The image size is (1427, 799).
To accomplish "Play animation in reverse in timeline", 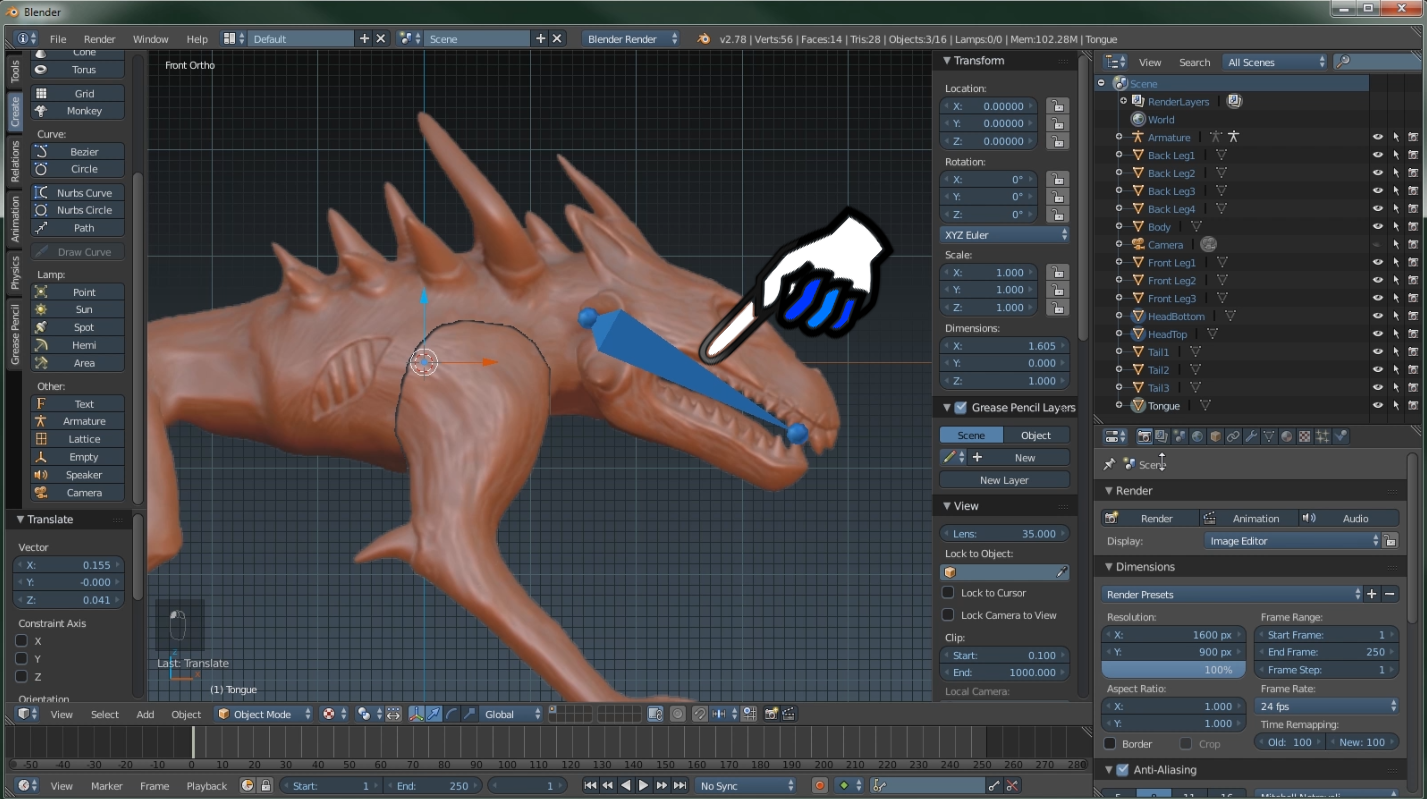I will pyautogui.click(x=626, y=786).
